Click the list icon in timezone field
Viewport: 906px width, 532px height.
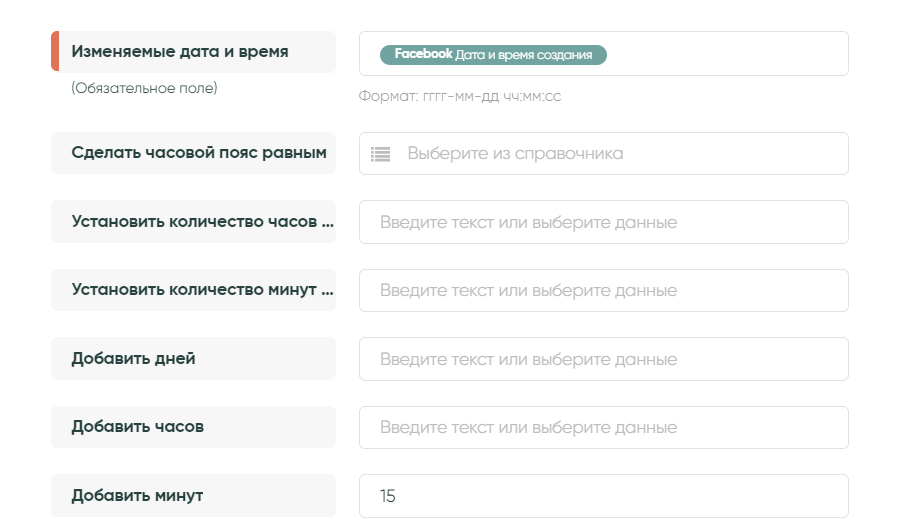[380, 154]
